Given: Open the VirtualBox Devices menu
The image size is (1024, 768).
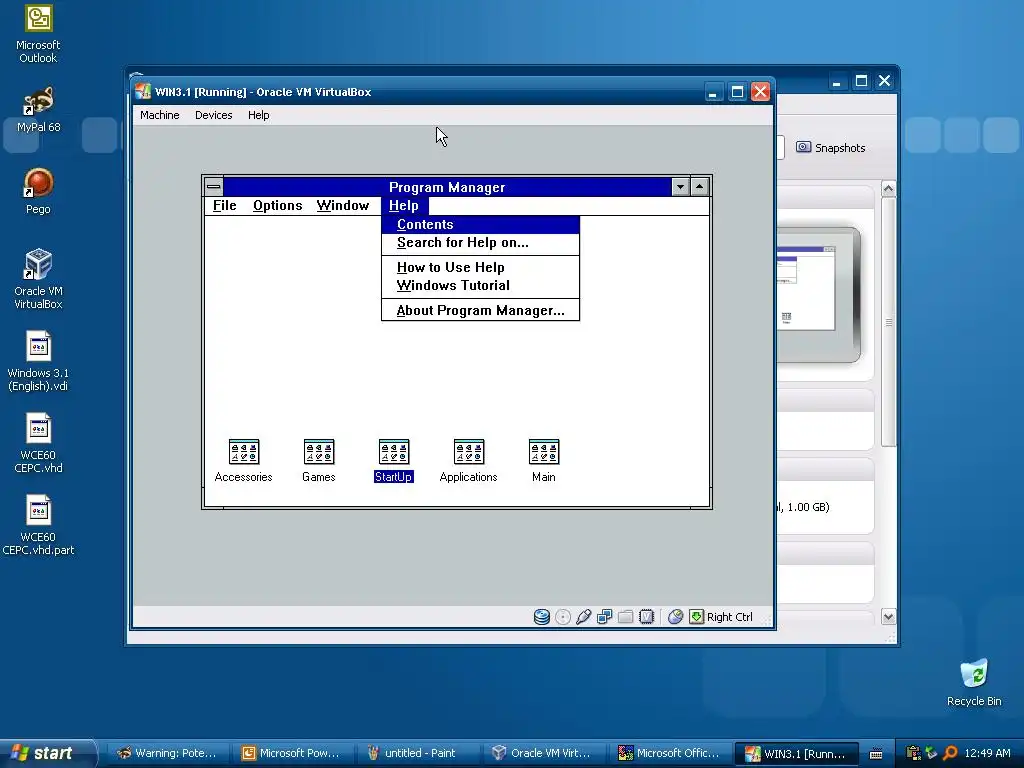Looking at the screenshot, I should (x=214, y=115).
